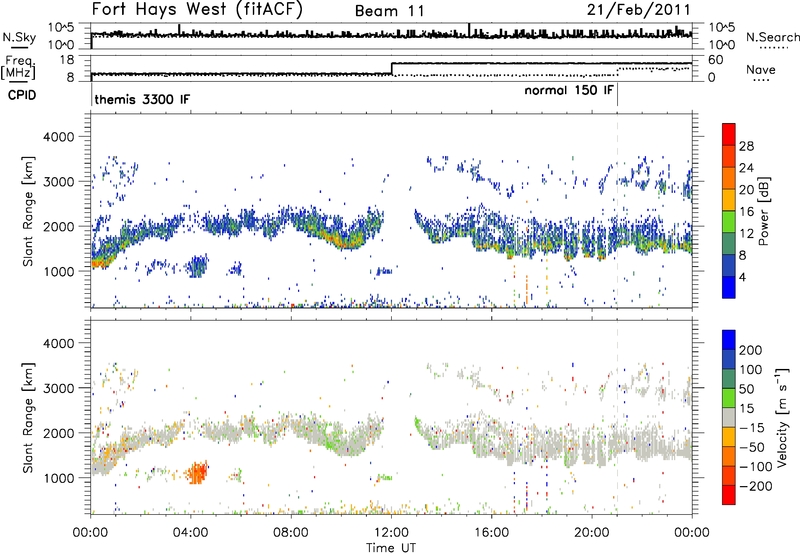Click the velocity colorbar value '-15'

(x=752, y=427)
